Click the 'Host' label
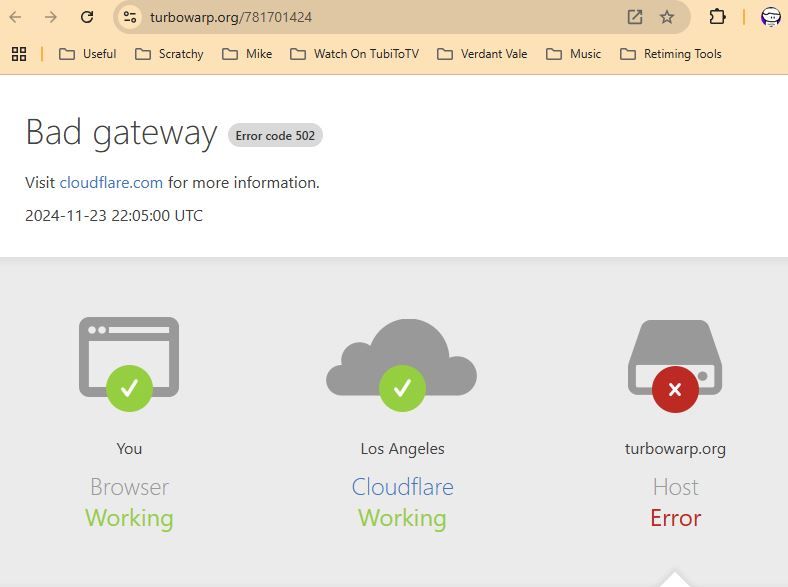Screen dimensions: 788x587 (675, 487)
